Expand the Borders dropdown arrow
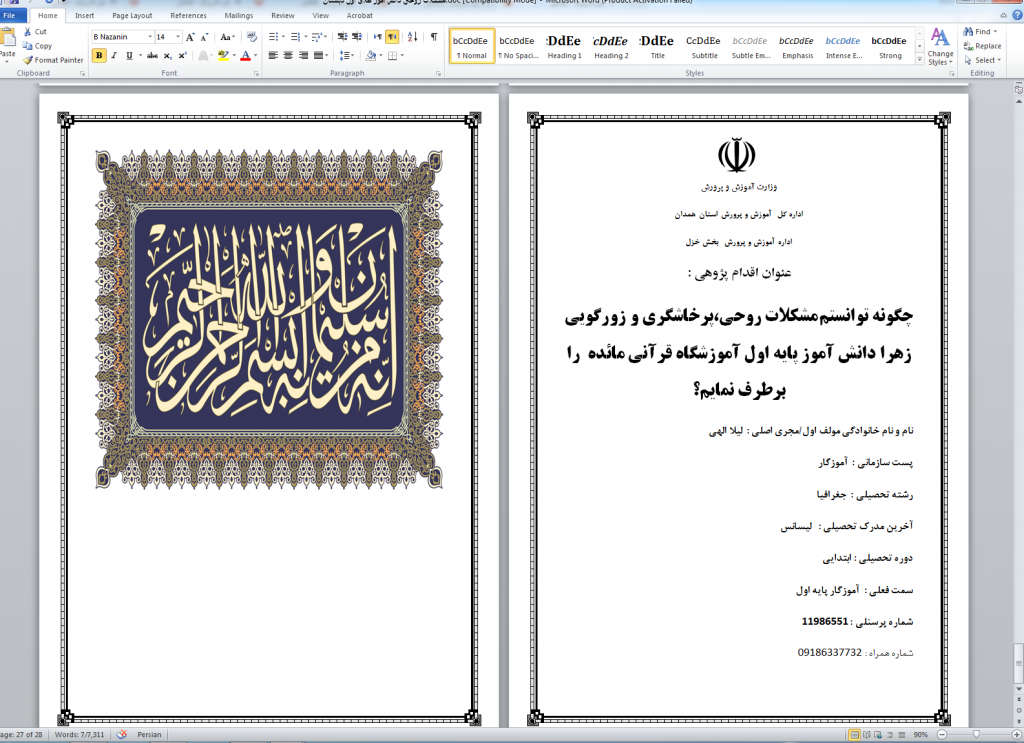This screenshot has width=1024, height=743. pos(402,55)
